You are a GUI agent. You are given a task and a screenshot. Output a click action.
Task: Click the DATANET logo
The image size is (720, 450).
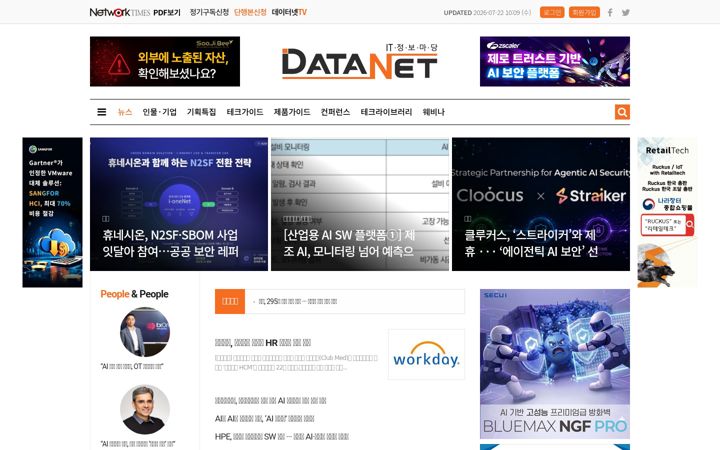point(360,62)
